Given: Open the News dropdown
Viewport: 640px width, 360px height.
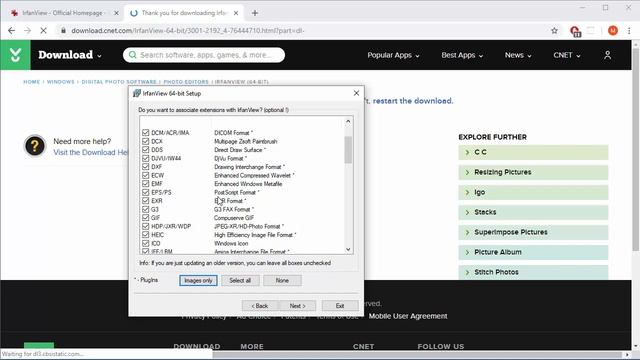Looking at the screenshot, I should [518, 55].
